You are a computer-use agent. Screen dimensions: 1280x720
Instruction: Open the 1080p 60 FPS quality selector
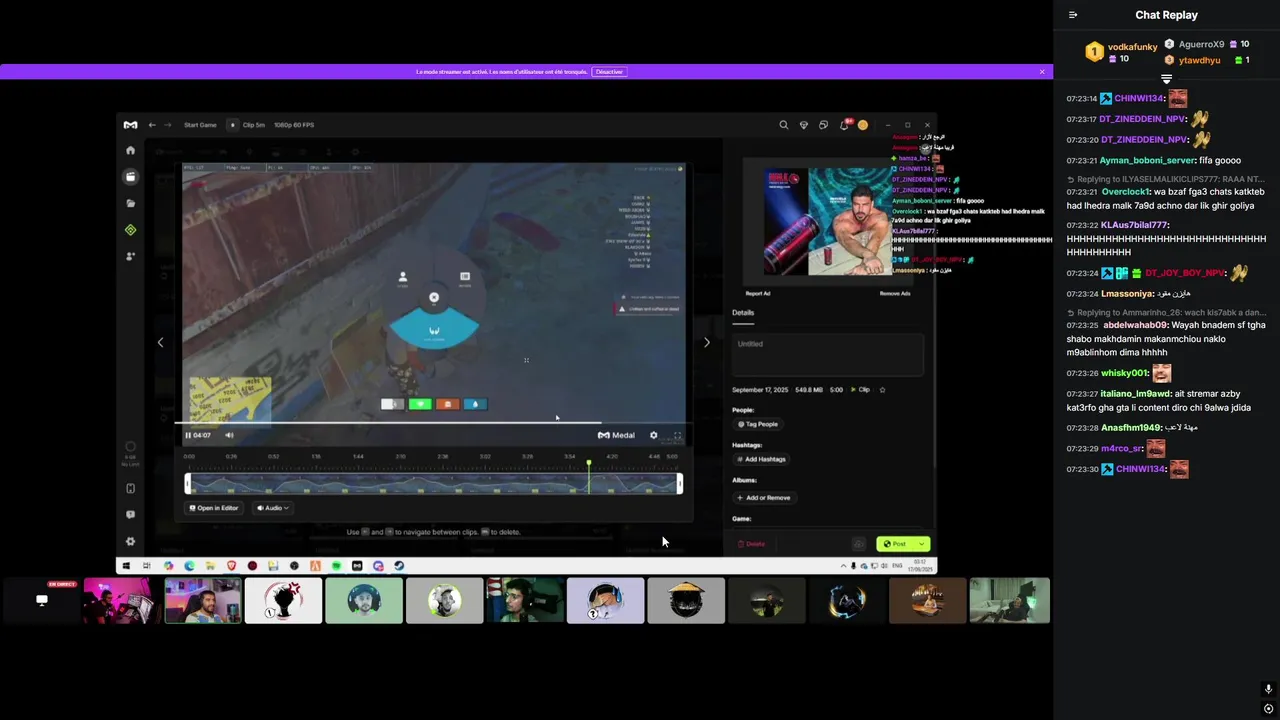tap(294, 125)
